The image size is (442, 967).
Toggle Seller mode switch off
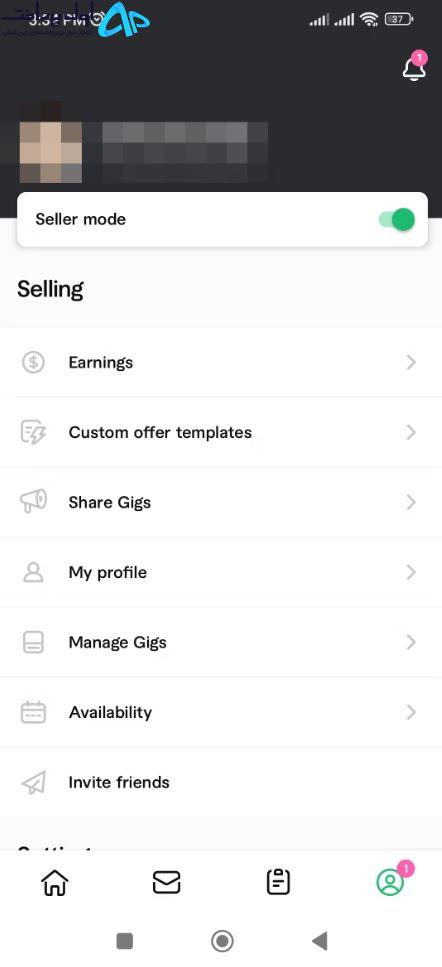tap(396, 220)
